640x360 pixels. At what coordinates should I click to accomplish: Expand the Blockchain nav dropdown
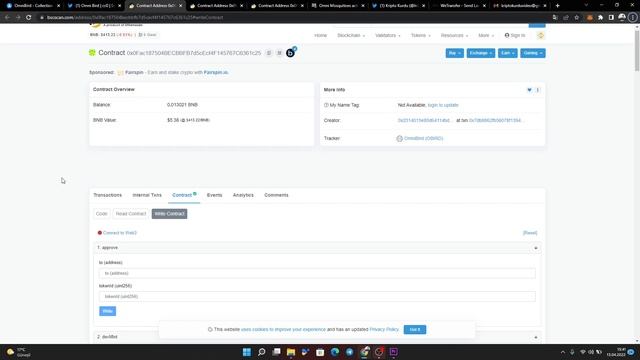pyautogui.click(x=351, y=36)
